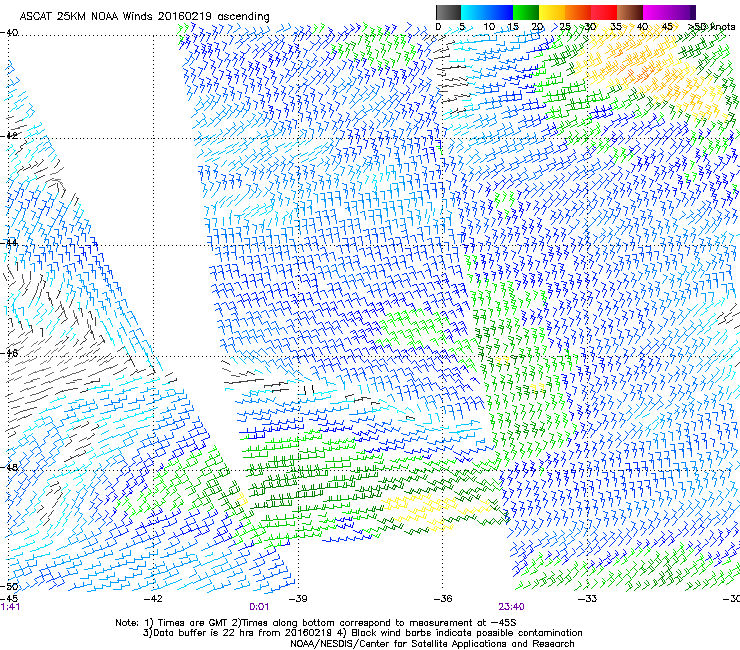Click the '-40' latitude axis label
The height and width of the screenshot is (650, 740).
coord(9,33)
